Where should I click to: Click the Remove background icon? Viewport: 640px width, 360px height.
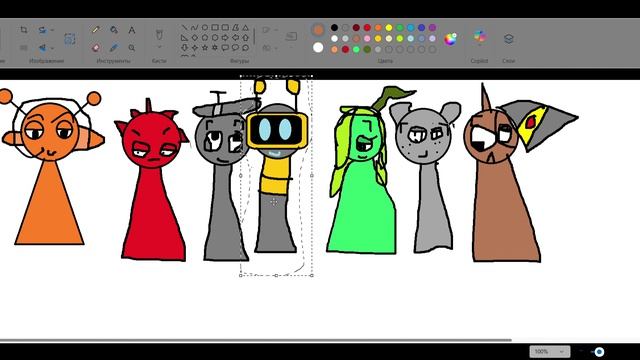click(x=70, y=39)
